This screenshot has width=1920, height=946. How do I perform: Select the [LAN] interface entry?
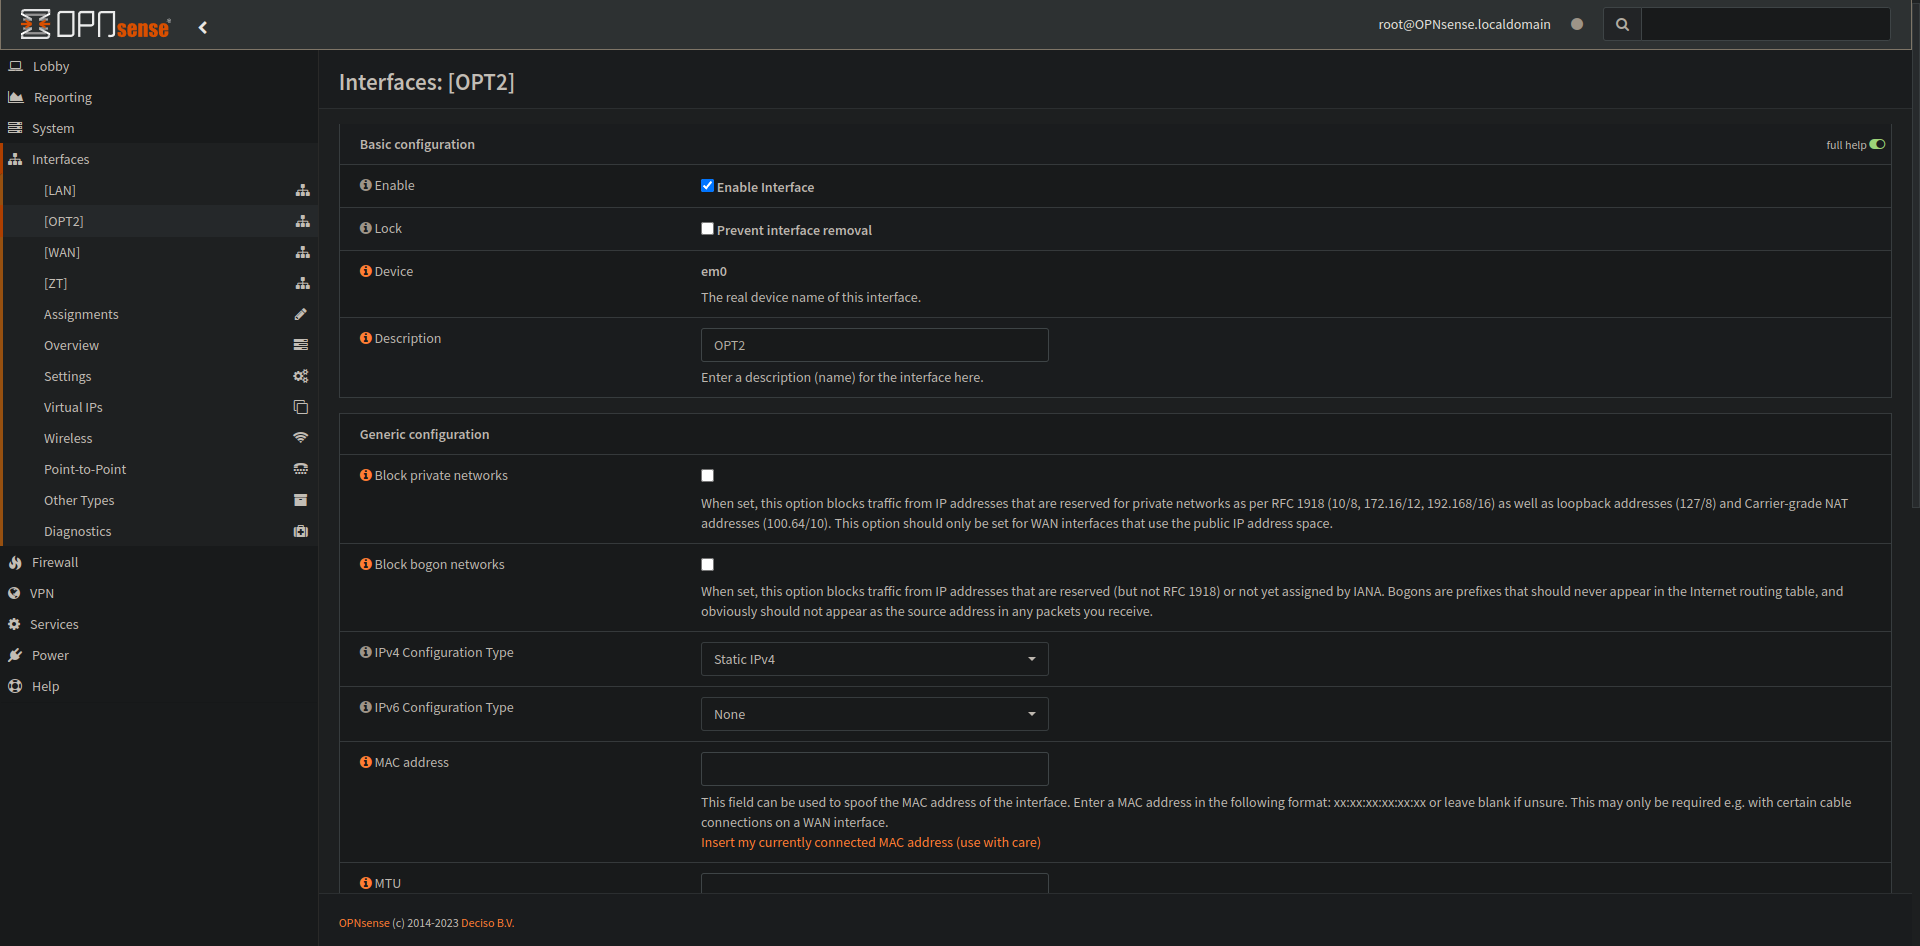point(160,190)
